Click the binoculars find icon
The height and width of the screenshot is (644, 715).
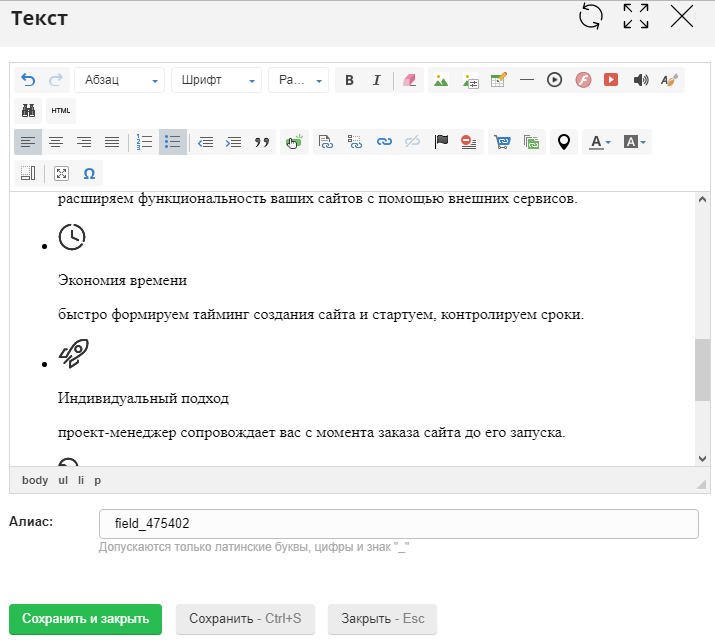(28, 111)
